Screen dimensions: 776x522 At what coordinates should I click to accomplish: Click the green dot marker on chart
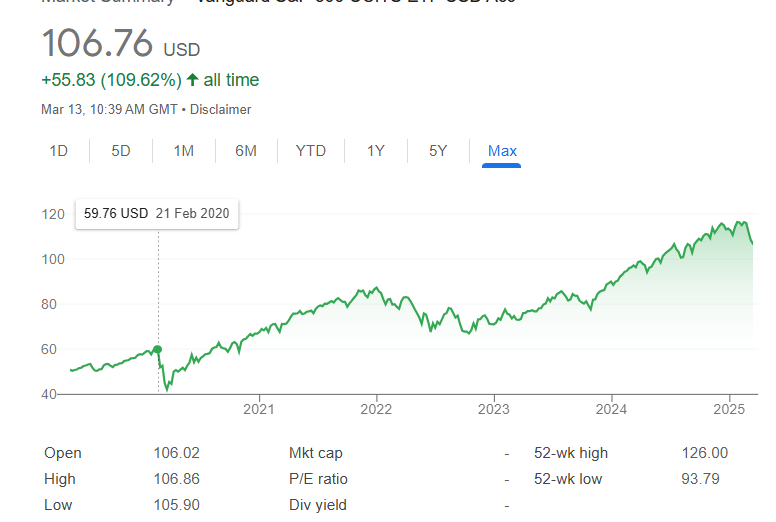157,349
